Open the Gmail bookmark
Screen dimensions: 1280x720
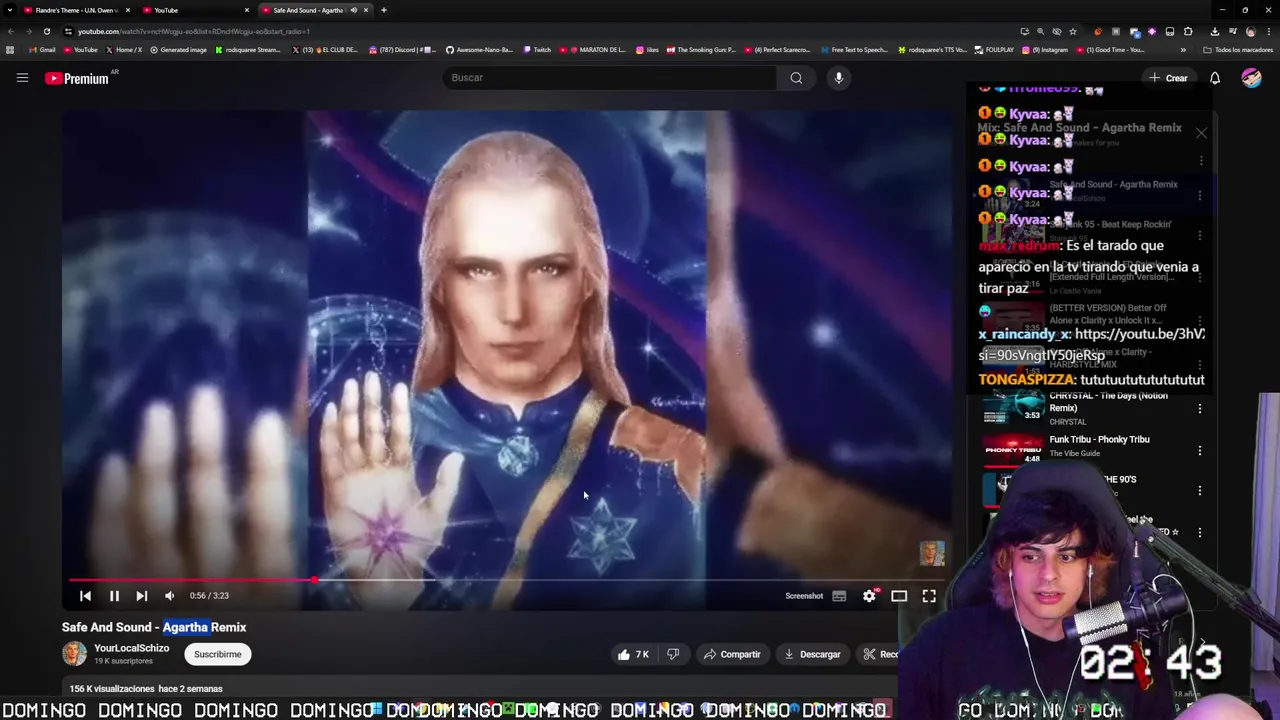pyautogui.click(x=42, y=50)
